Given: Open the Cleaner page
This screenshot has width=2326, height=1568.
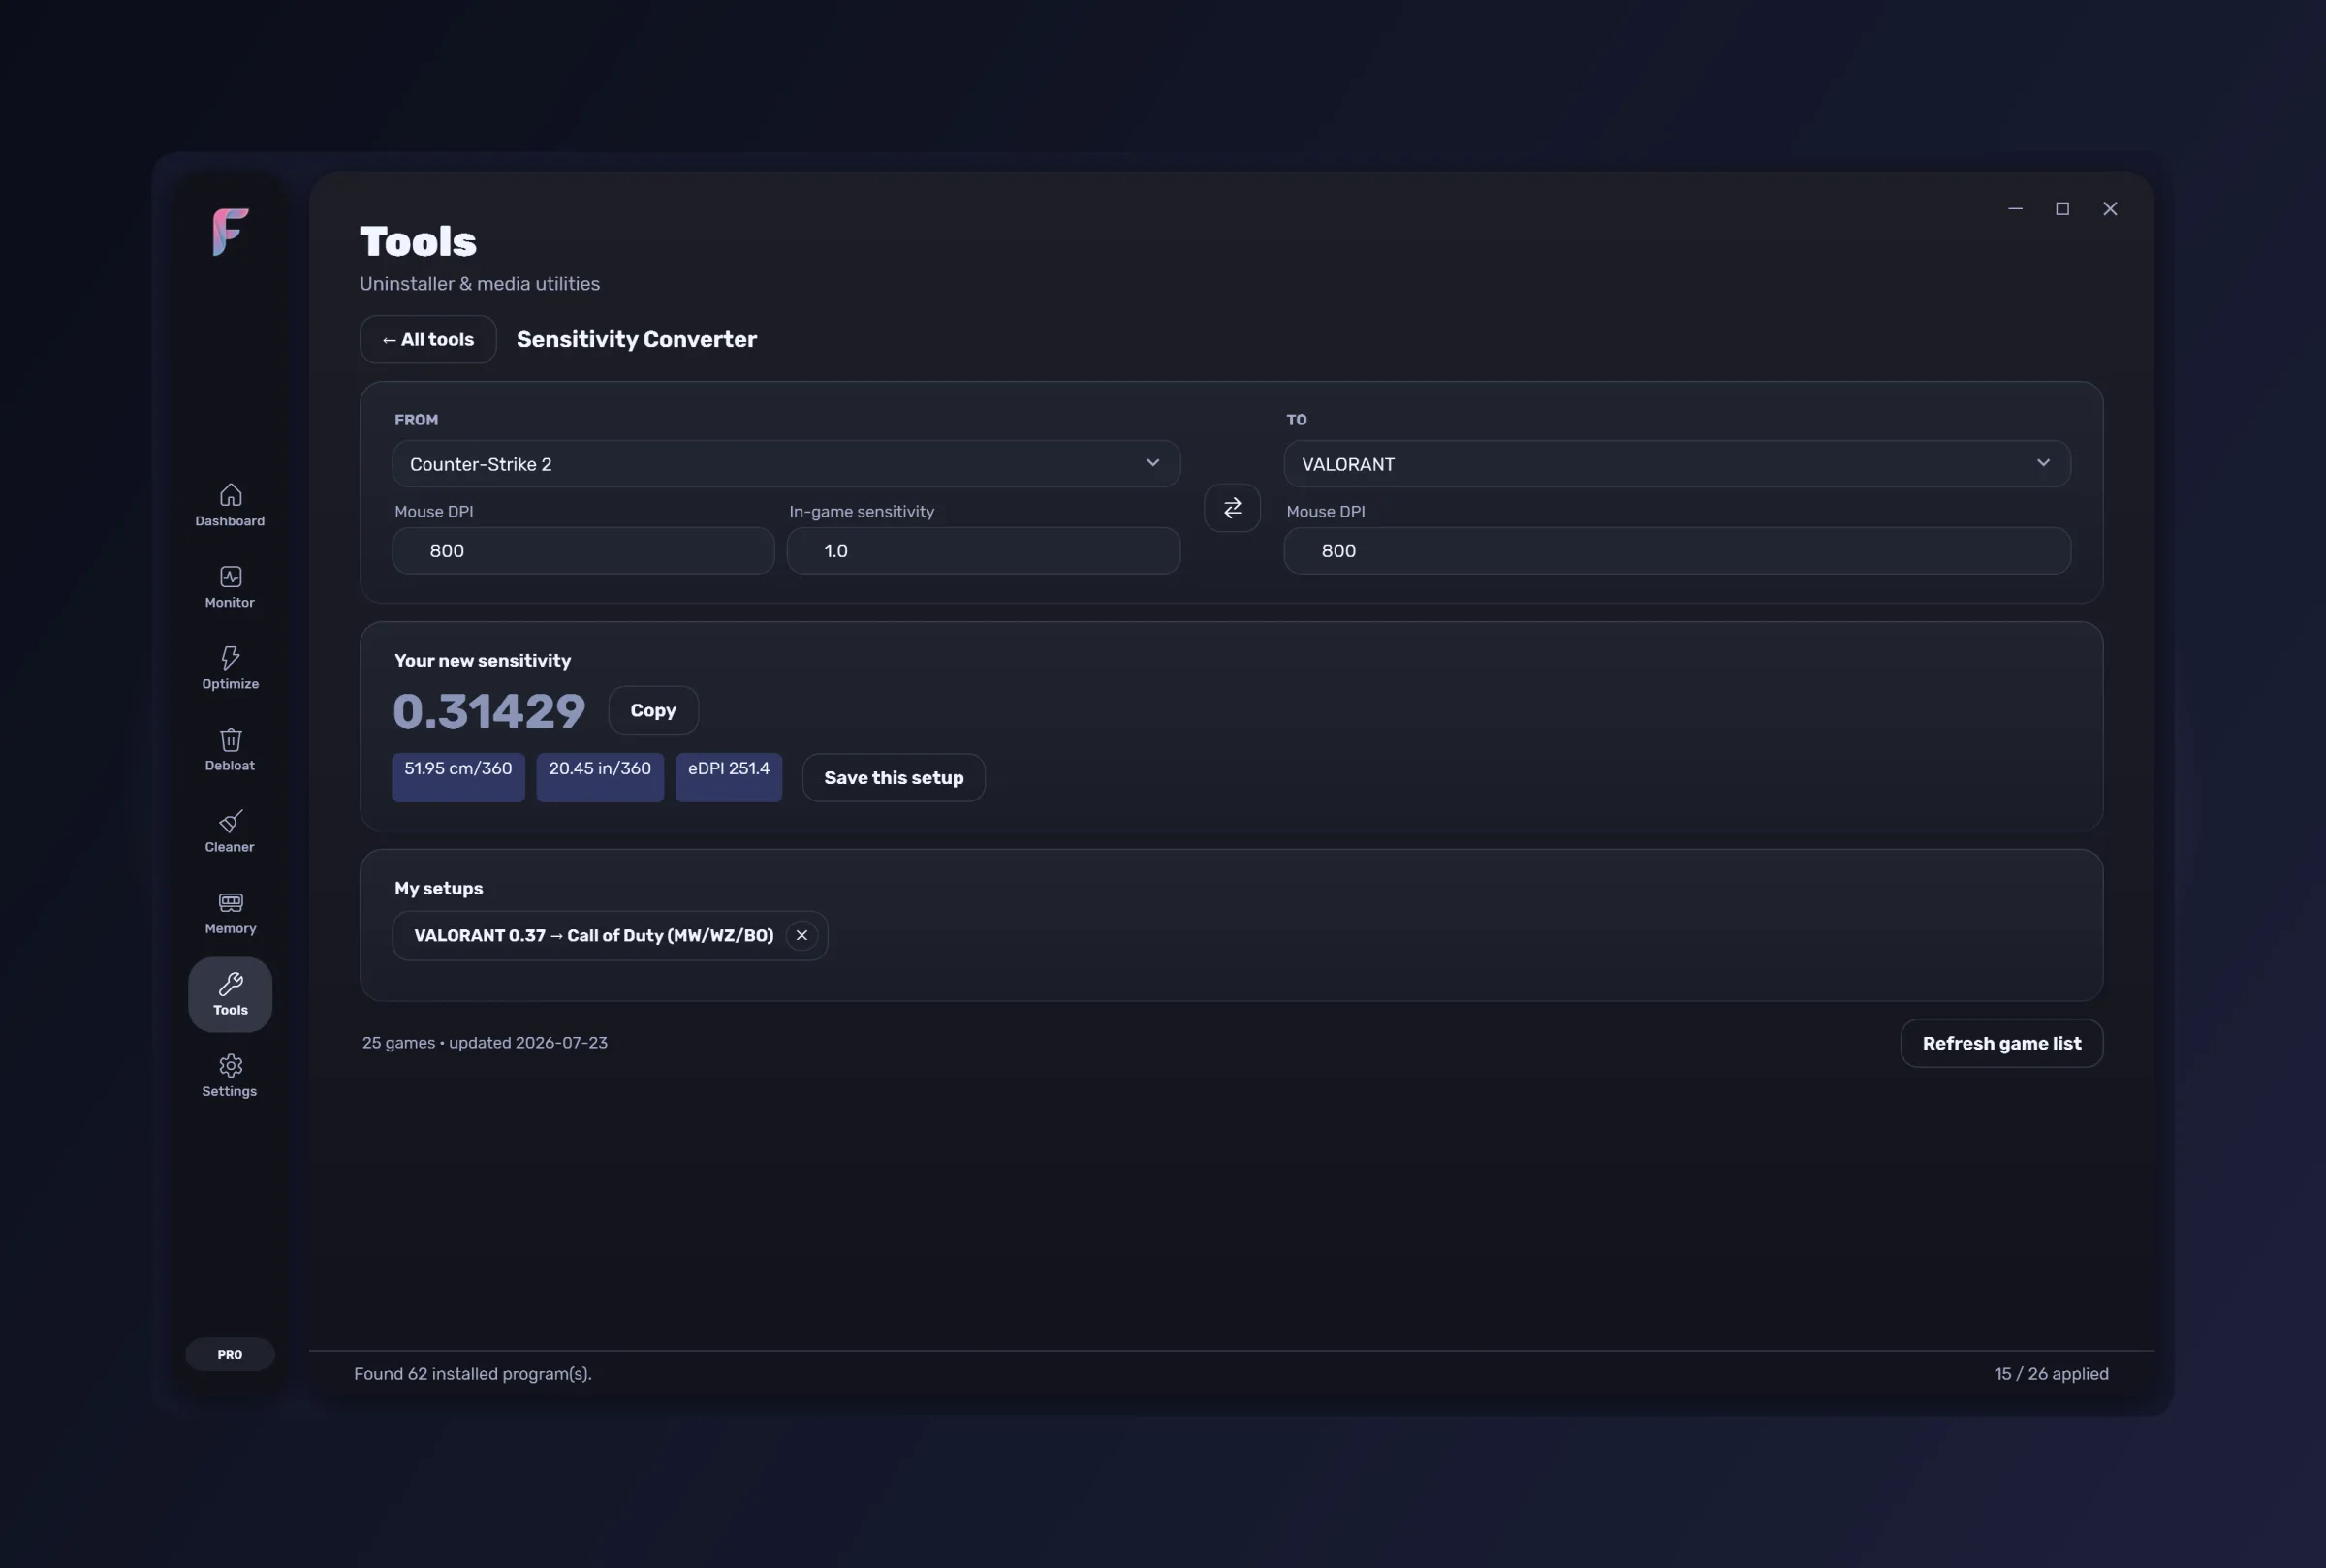Looking at the screenshot, I should point(230,831).
